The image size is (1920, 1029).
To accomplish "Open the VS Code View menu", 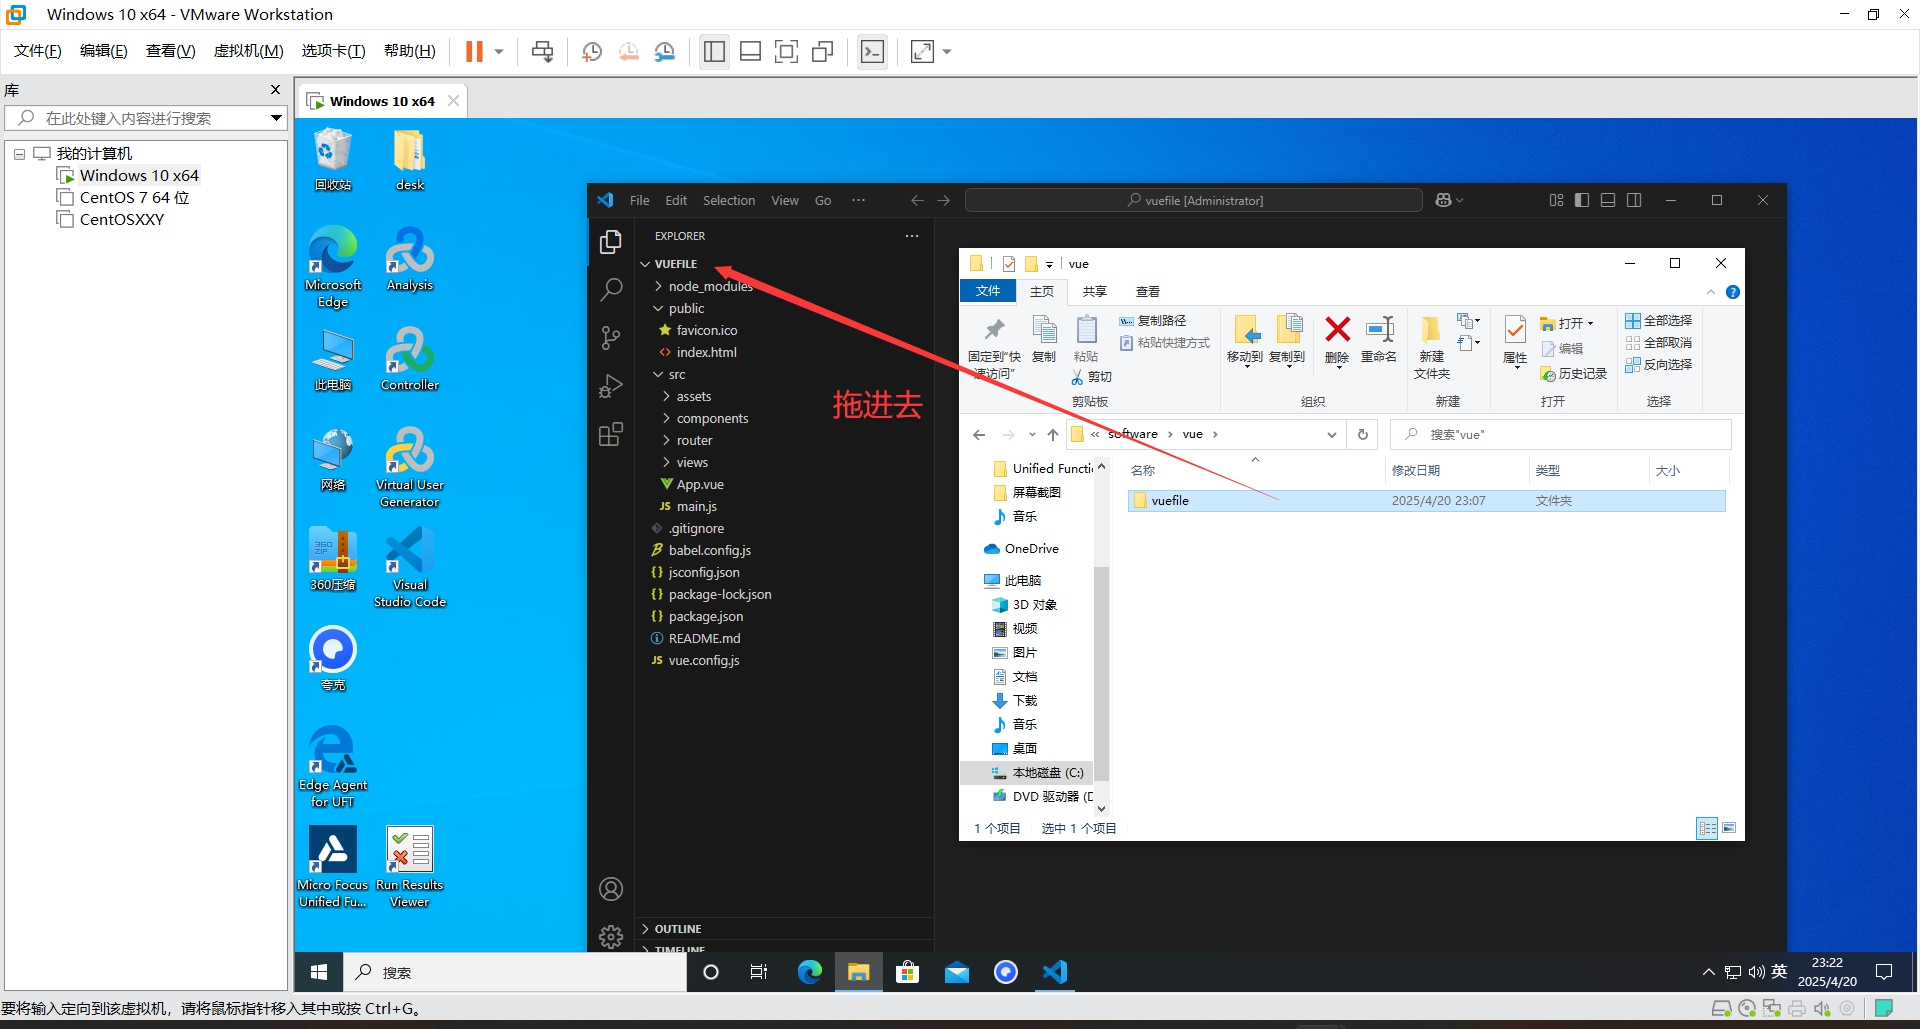I will click(785, 200).
